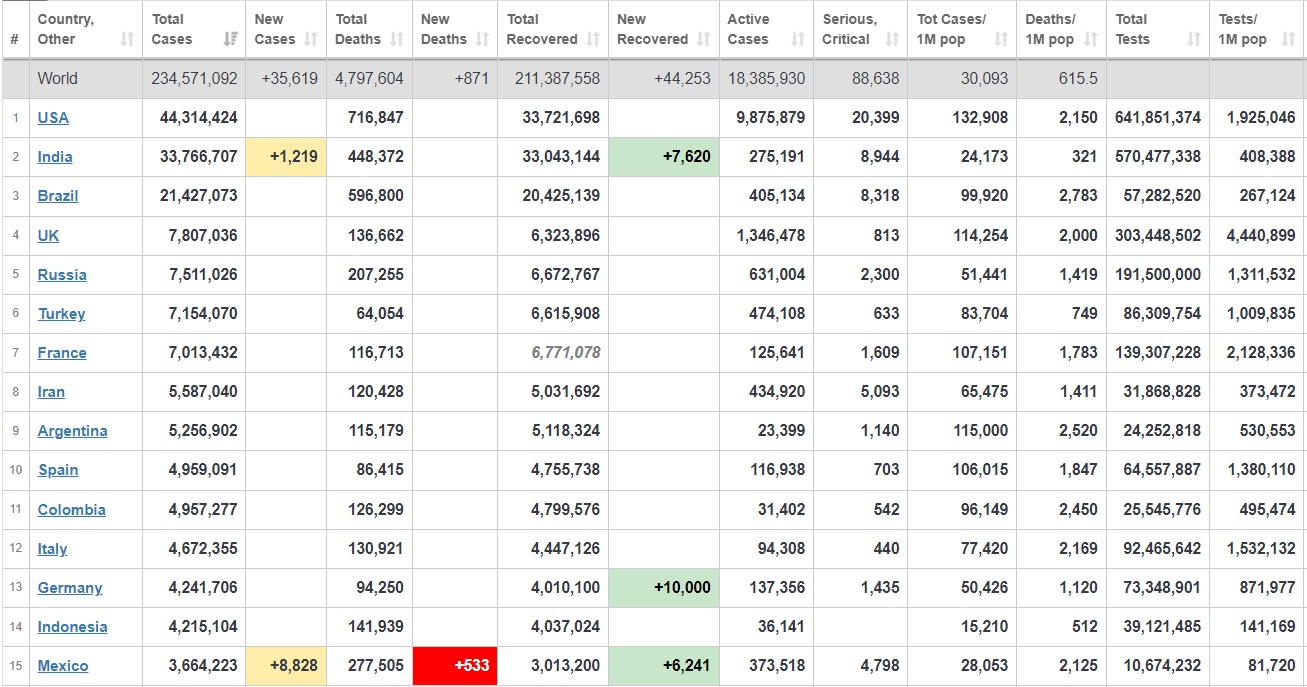The height and width of the screenshot is (687, 1307).
Task: Click Mexico's red +533 new deaths cell
Action: pos(454,666)
